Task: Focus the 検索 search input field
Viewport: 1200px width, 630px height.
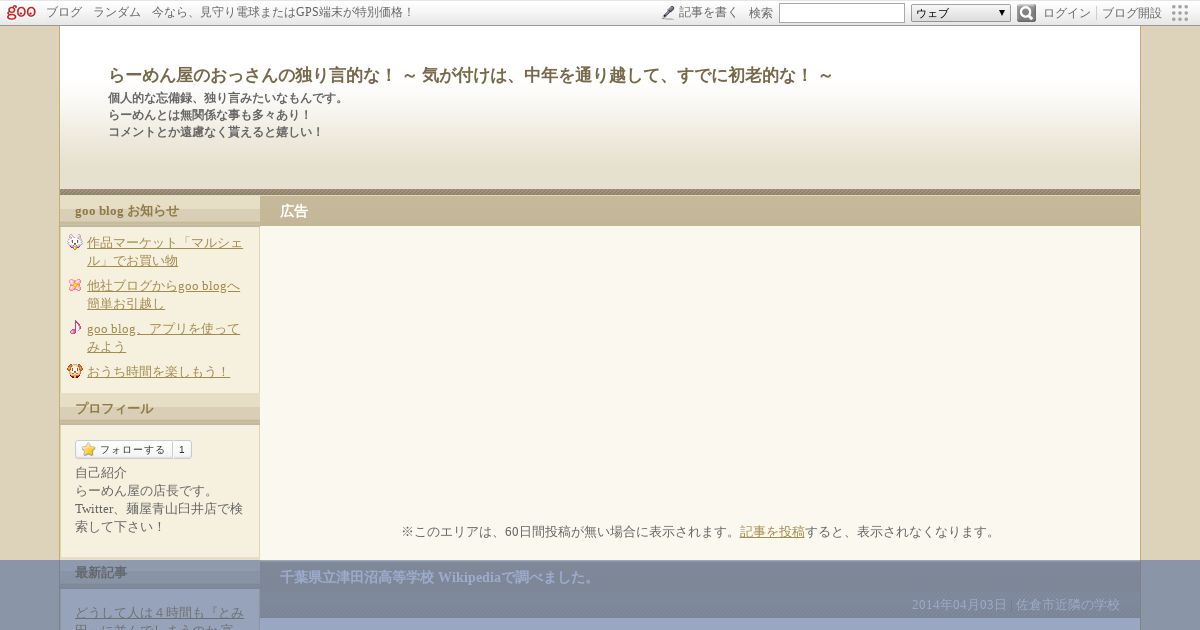Action: tap(842, 13)
